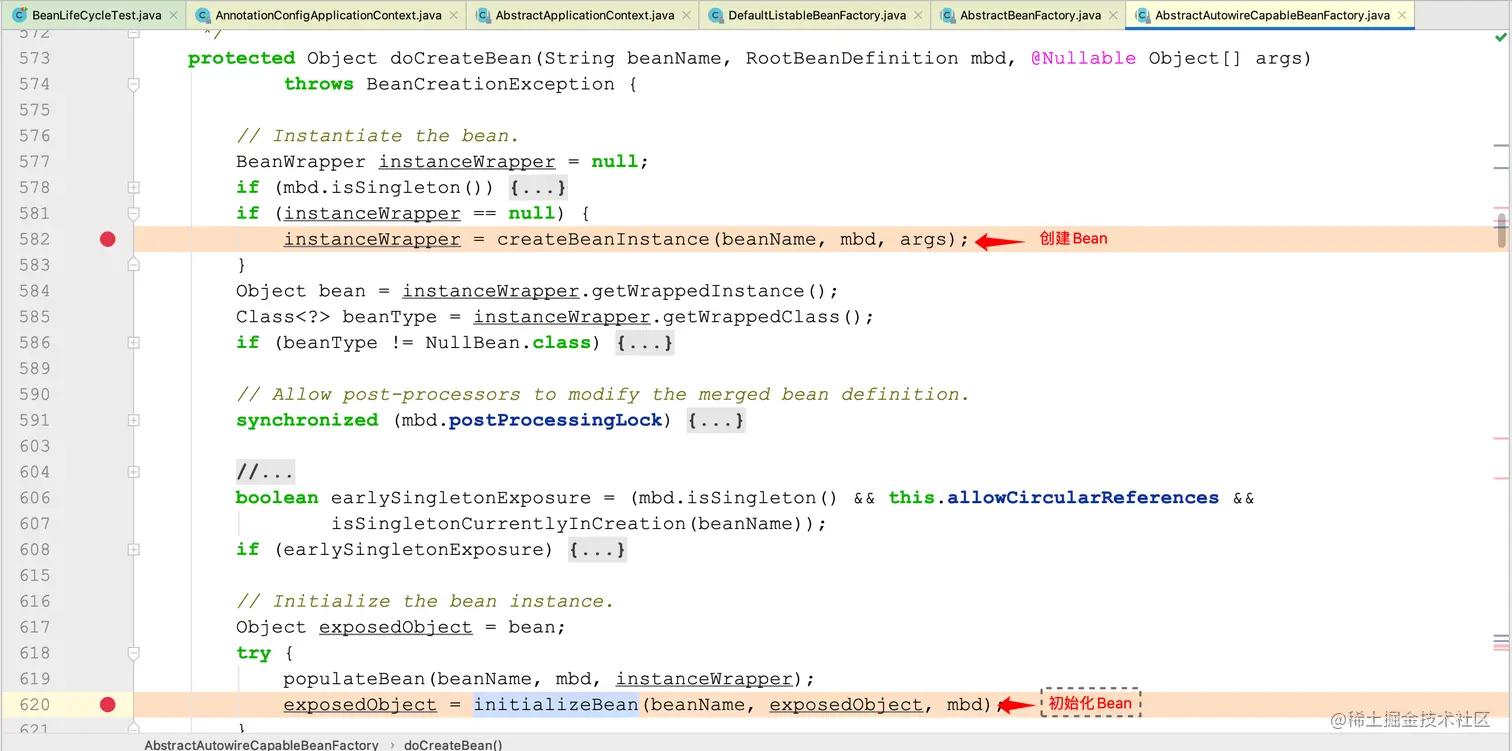Click the "// Allow post-processors" comment
This screenshot has height=751, width=1512.
pos(603,395)
